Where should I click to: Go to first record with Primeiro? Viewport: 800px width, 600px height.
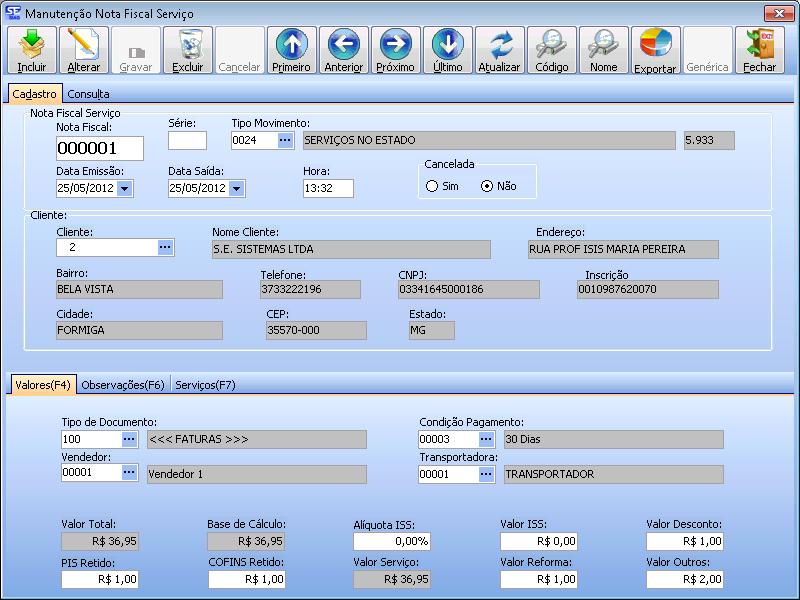291,50
